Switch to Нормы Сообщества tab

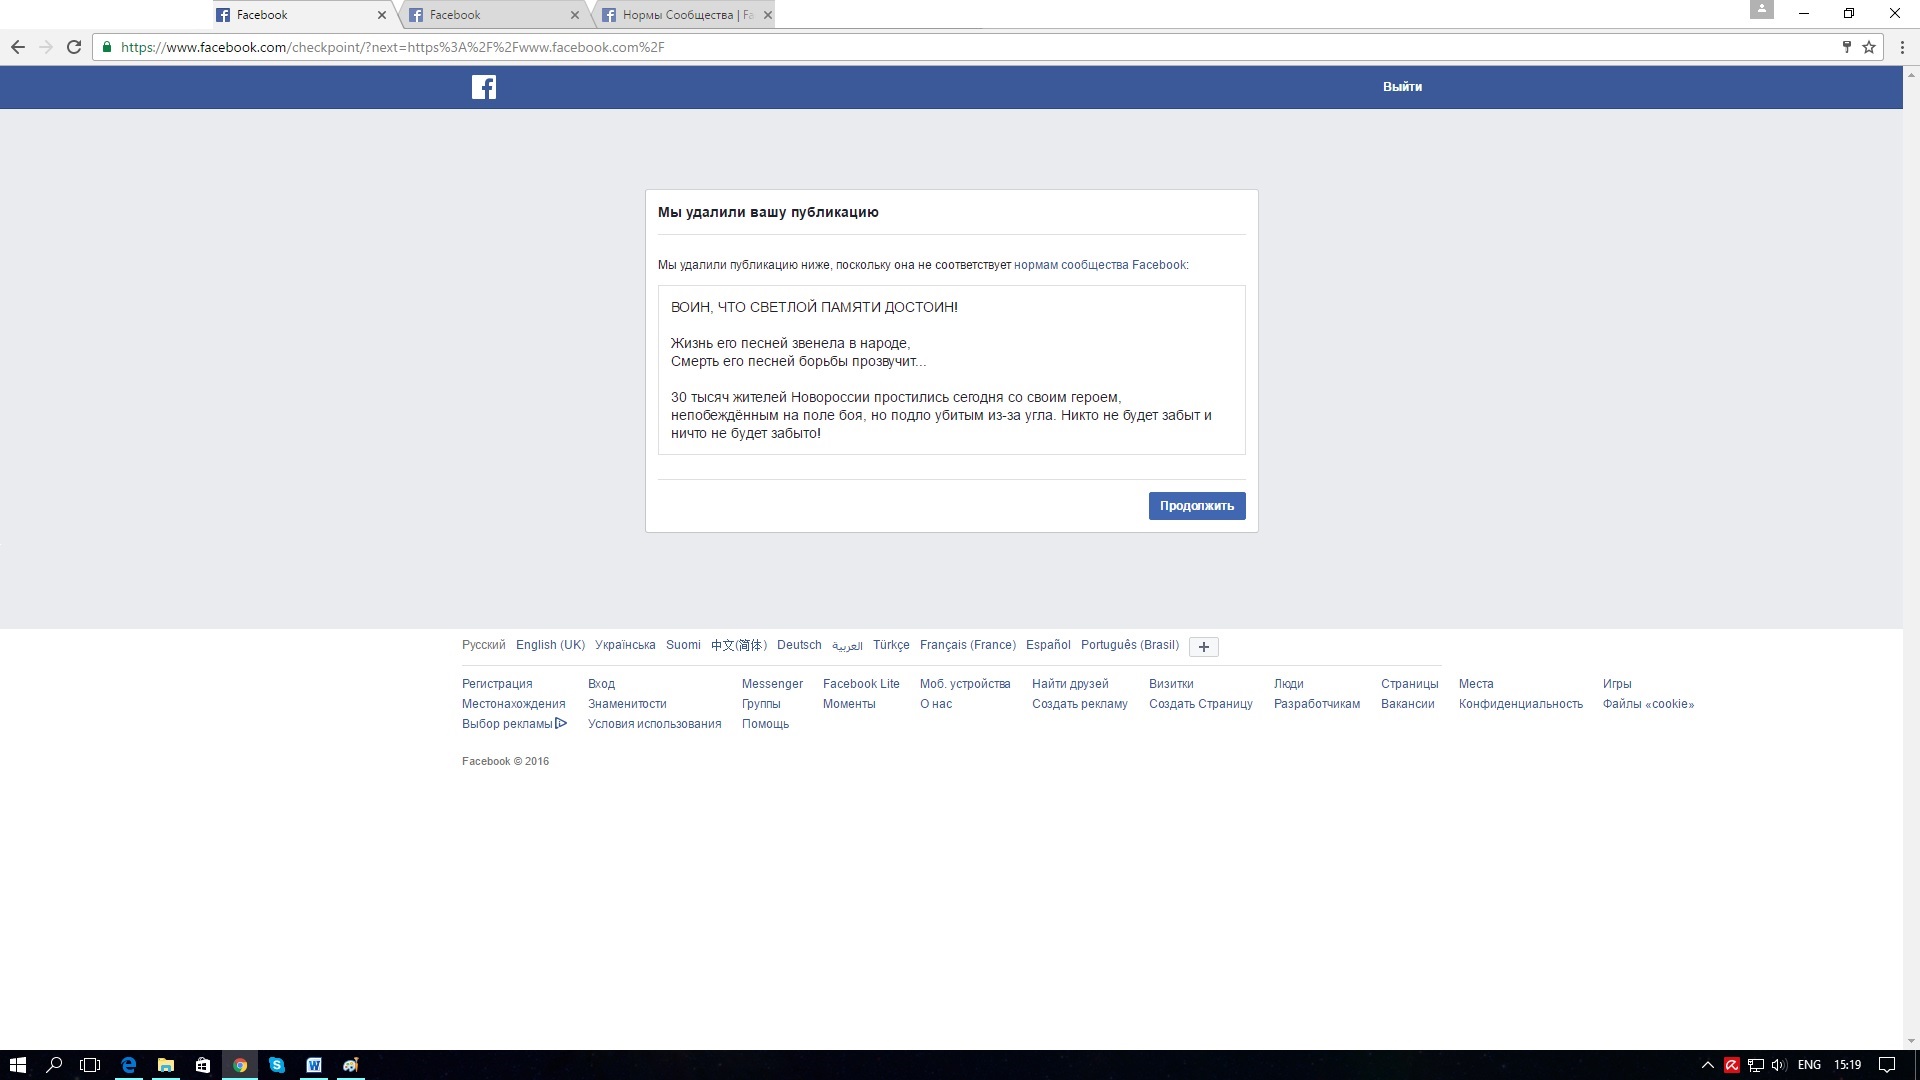[686, 15]
